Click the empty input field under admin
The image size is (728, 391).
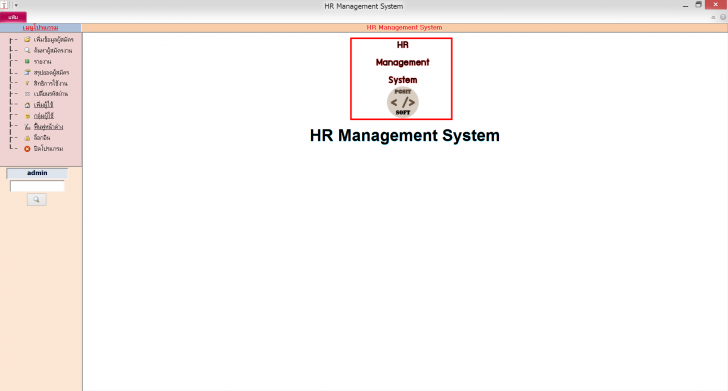point(37,186)
